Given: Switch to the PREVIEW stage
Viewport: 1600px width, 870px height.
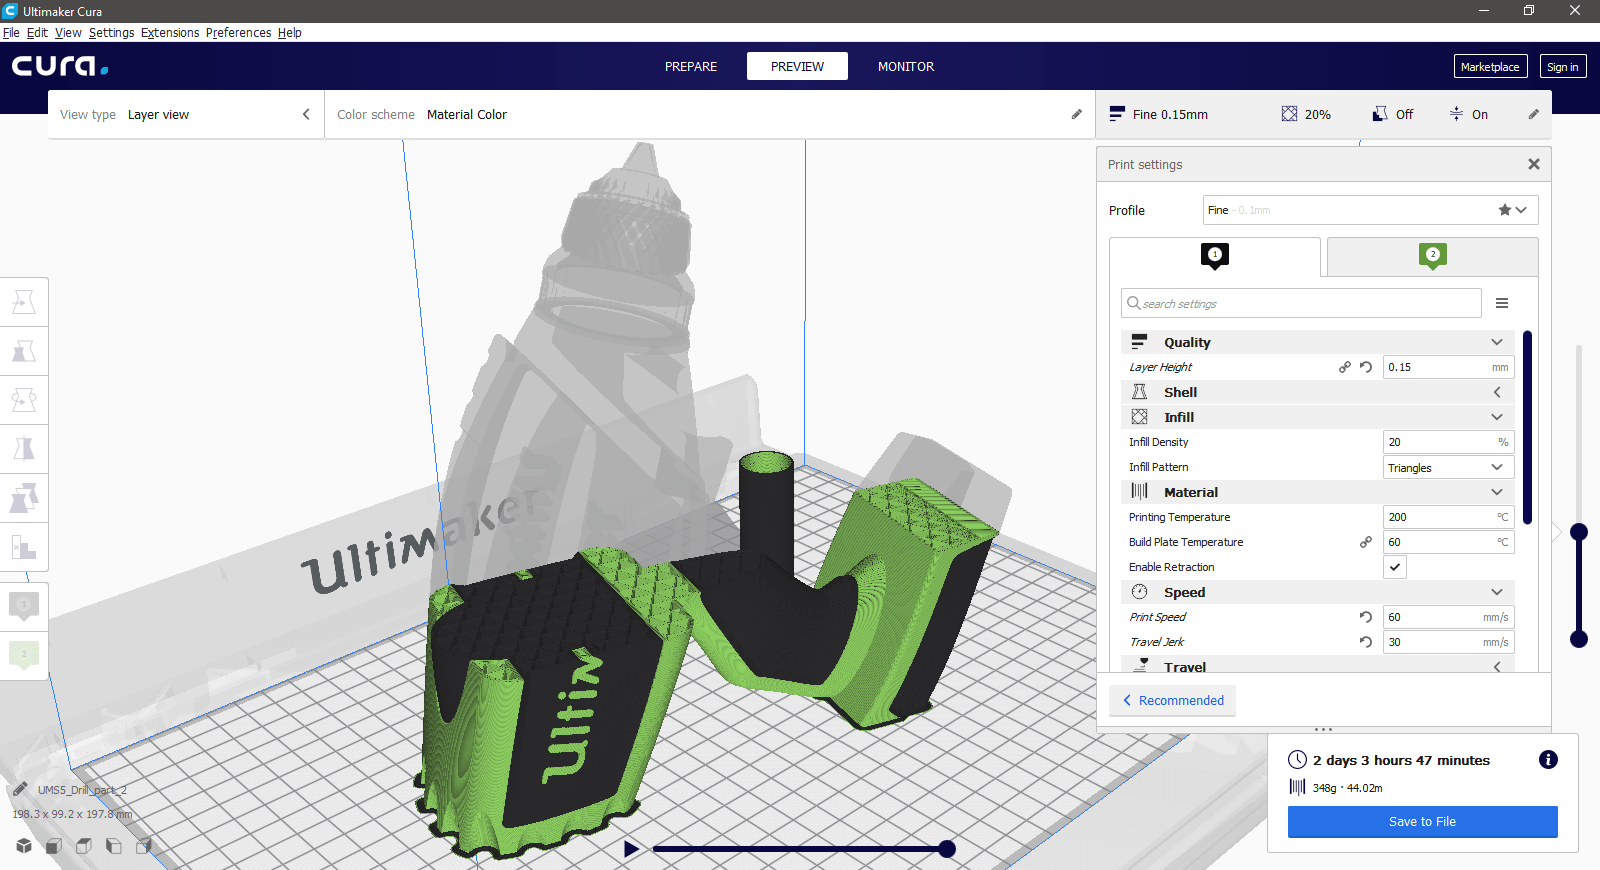Looking at the screenshot, I should point(797,66).
